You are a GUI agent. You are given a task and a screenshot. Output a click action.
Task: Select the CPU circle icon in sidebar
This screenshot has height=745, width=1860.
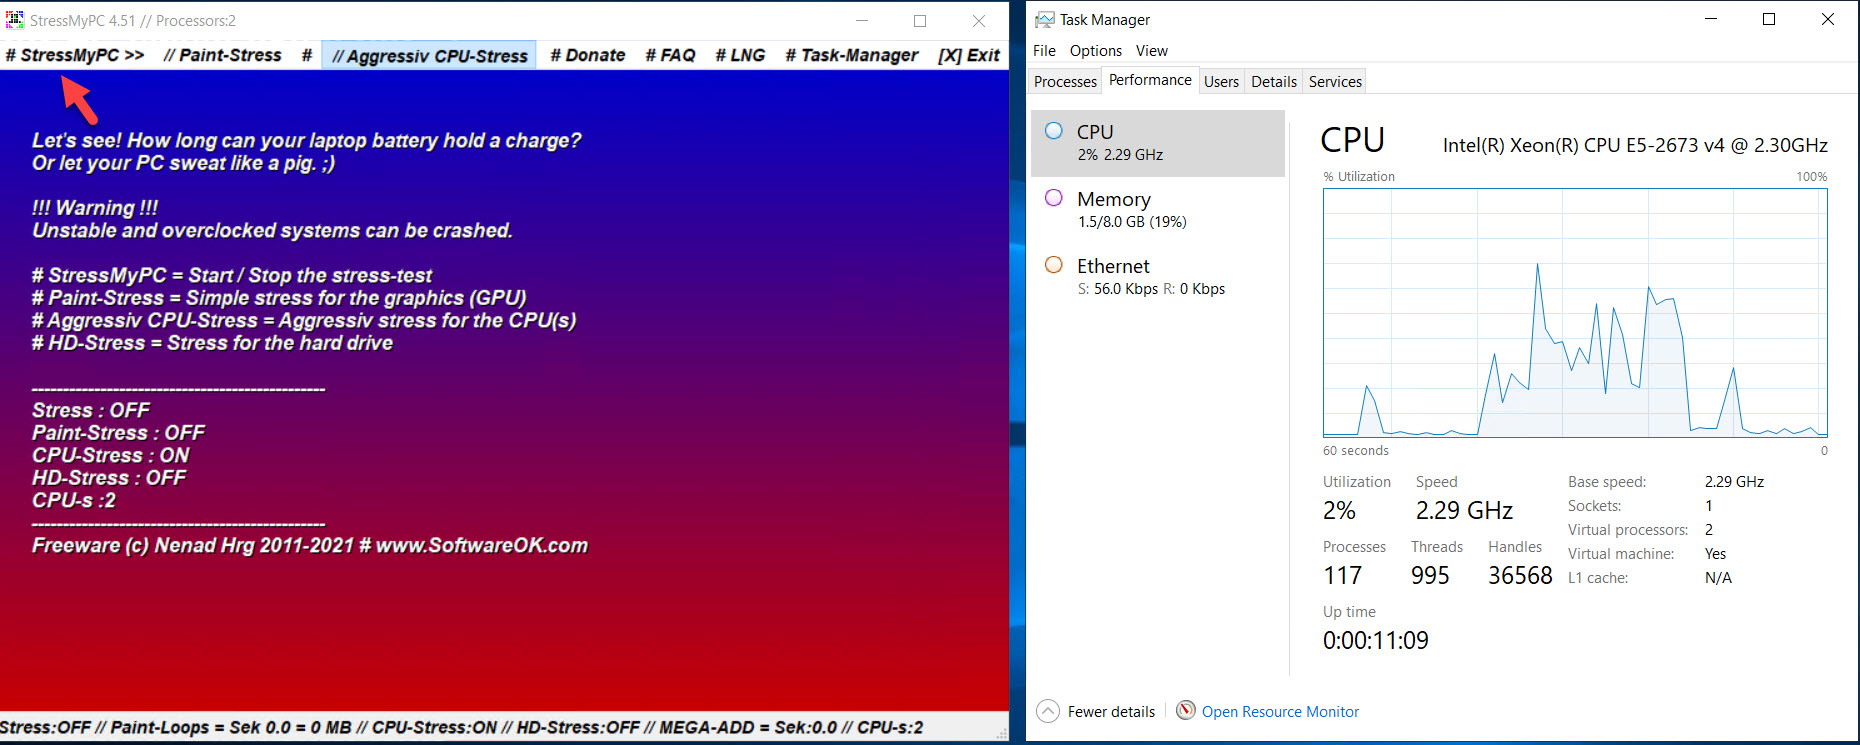1054,131
